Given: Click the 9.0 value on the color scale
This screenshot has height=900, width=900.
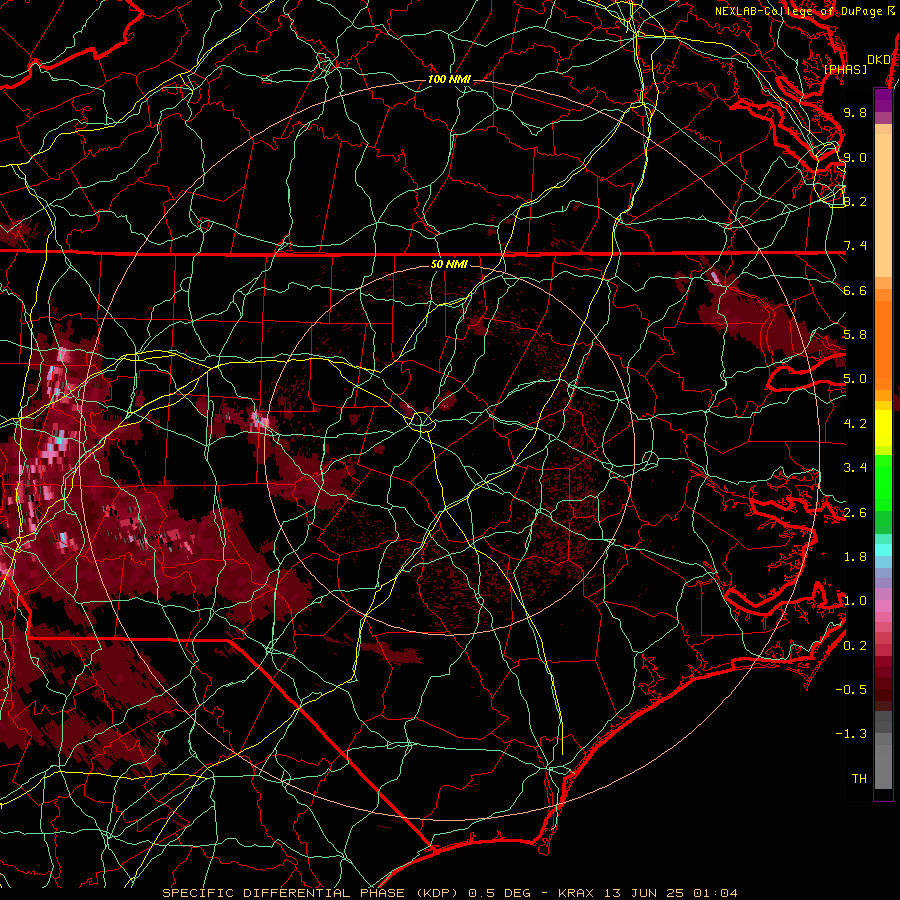Looking at the screenshot, I should pyautogui.click(x=855, y=158).
